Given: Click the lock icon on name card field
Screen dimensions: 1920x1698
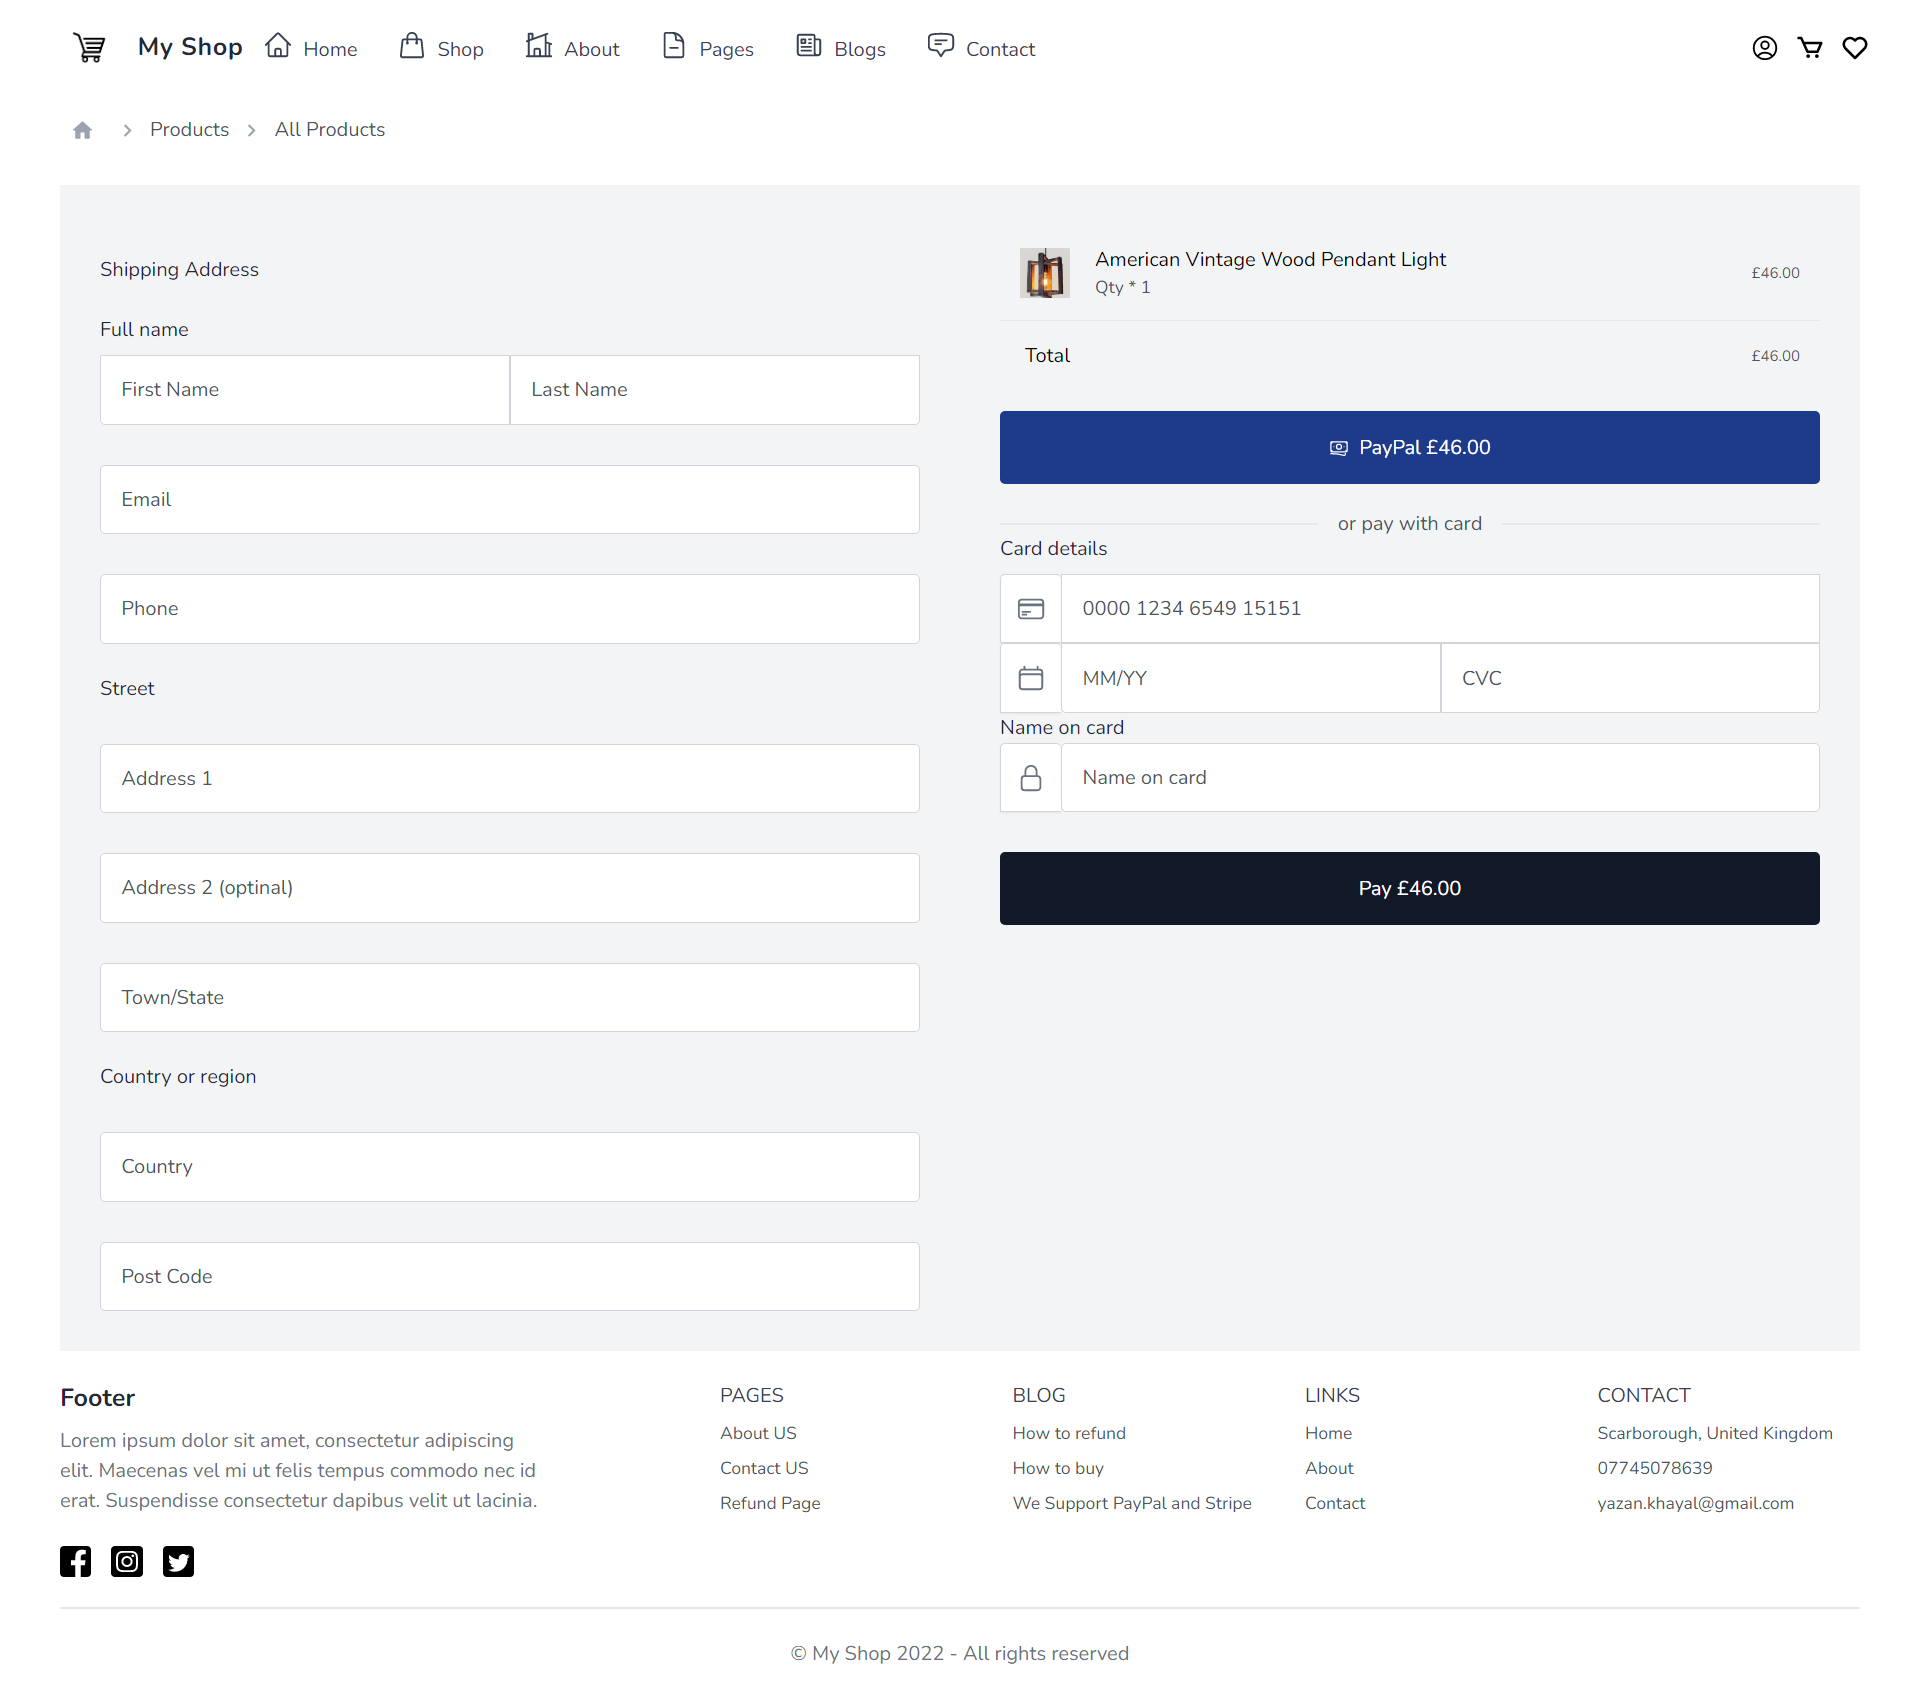Looking at the screenshot, I should [1030, 777].
